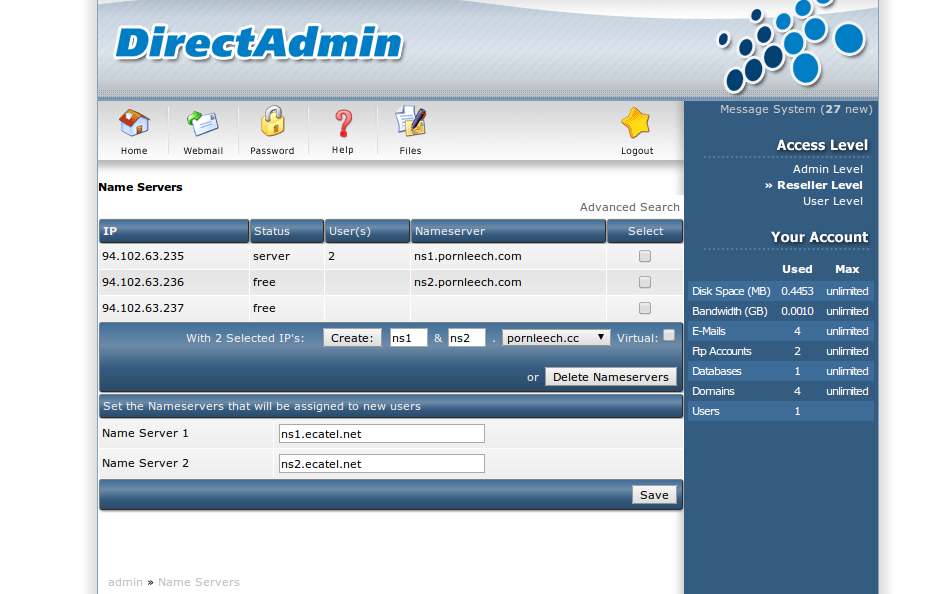Edit the Name Server 1 field
The image size is (944, 594).
click(x=382, y=434)
